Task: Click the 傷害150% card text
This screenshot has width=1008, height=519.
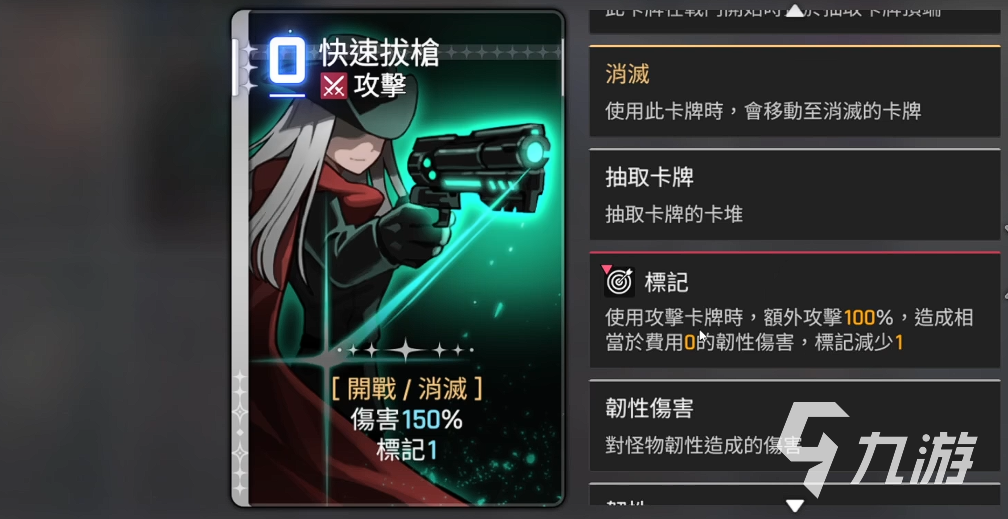Action: [406, 420]
